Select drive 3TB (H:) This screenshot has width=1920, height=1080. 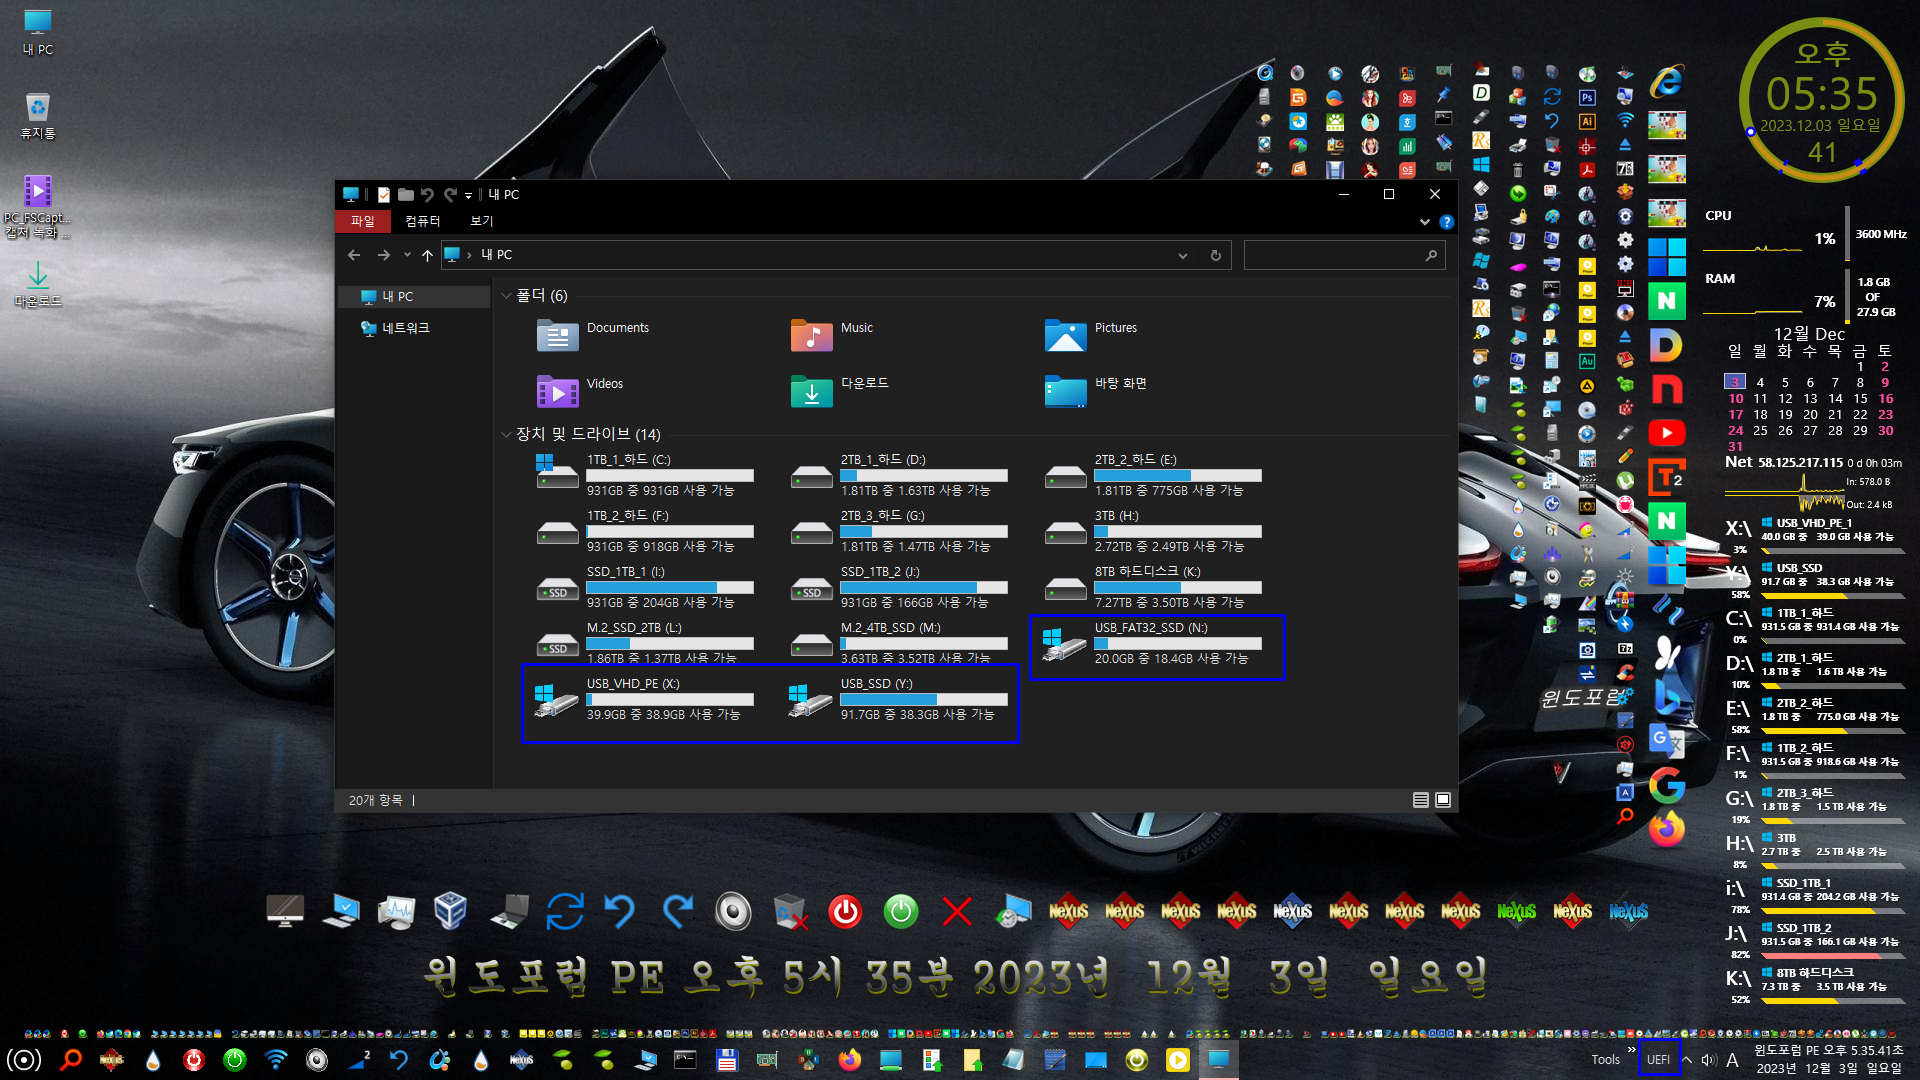click(x=1153, y=530)
